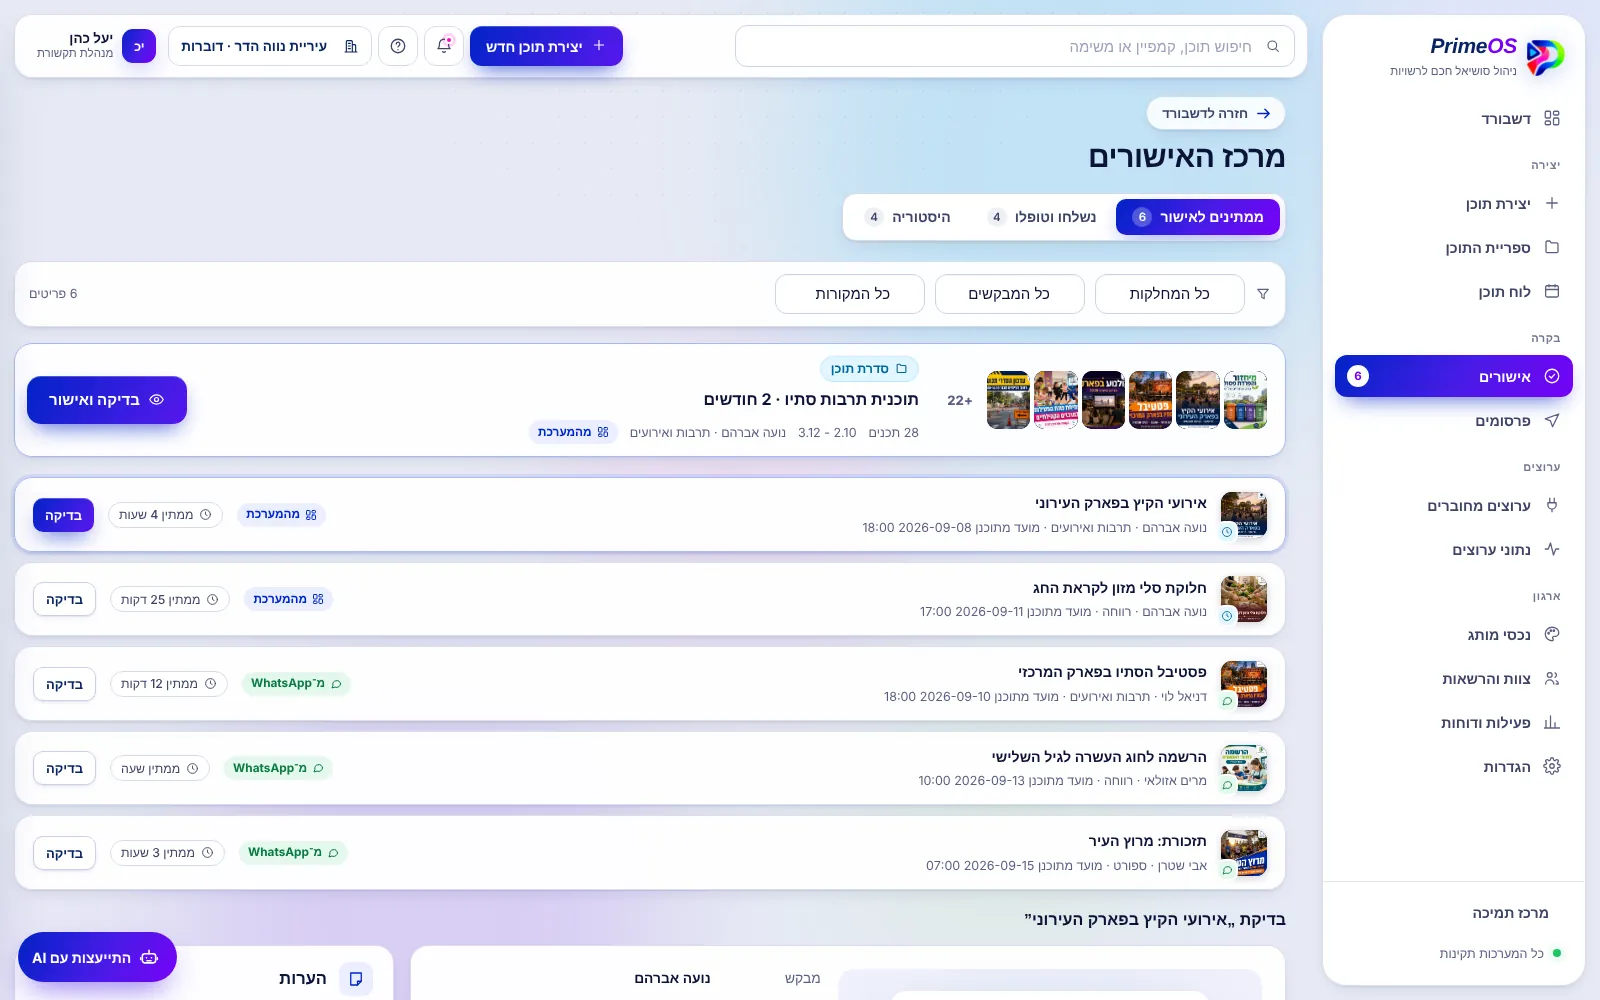Viewport: 1600px width, 1000px height.
Task: Click the filter funnel icon
Action: pos(1263,294)
